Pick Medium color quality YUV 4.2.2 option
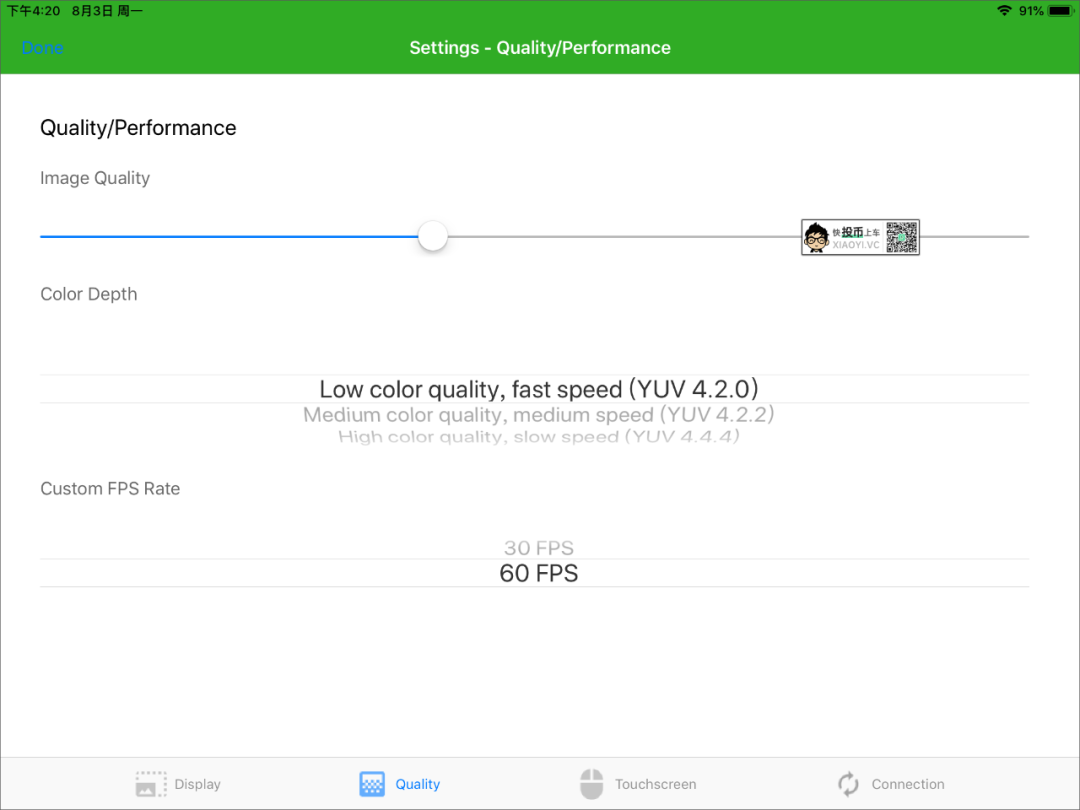The image size is (1080, 810). [539, 415]
